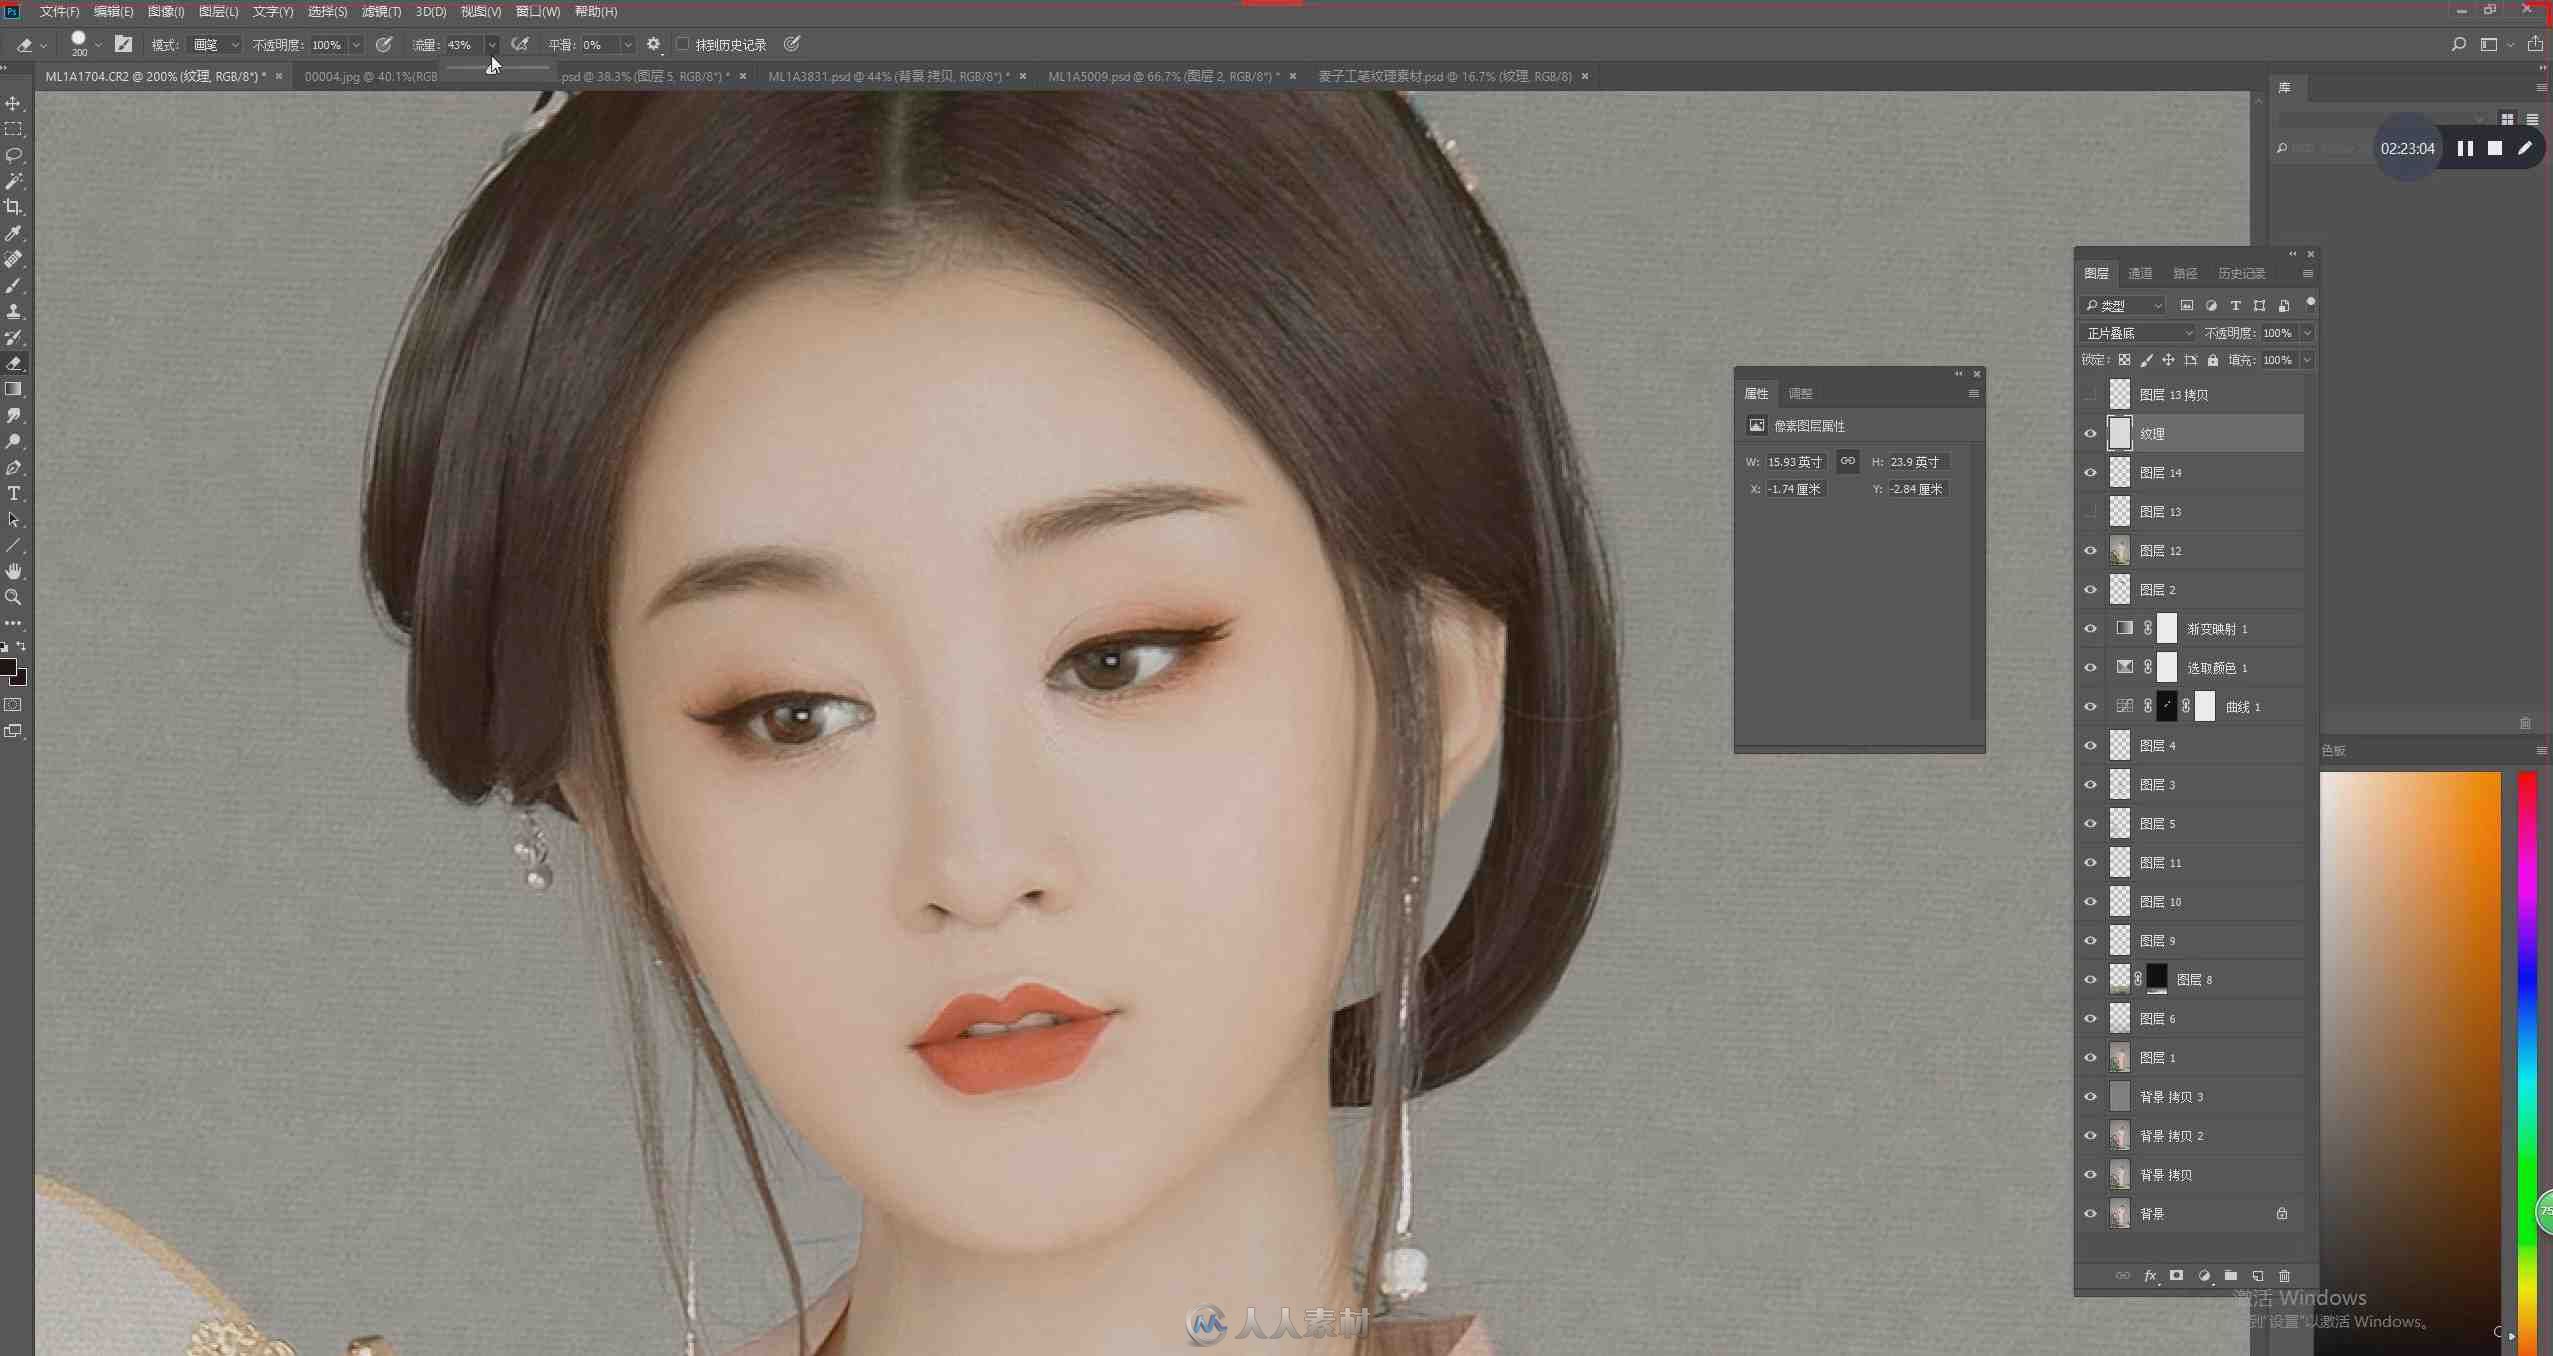Image resolution: width=2553 pixels, height=1356 pixels.
Task: Open layer styles fx menu
Action: (x=2149, y=1276)
